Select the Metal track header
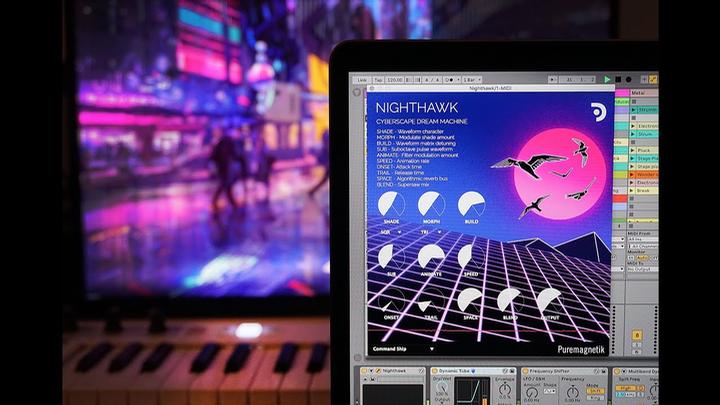 coord(643,93)
